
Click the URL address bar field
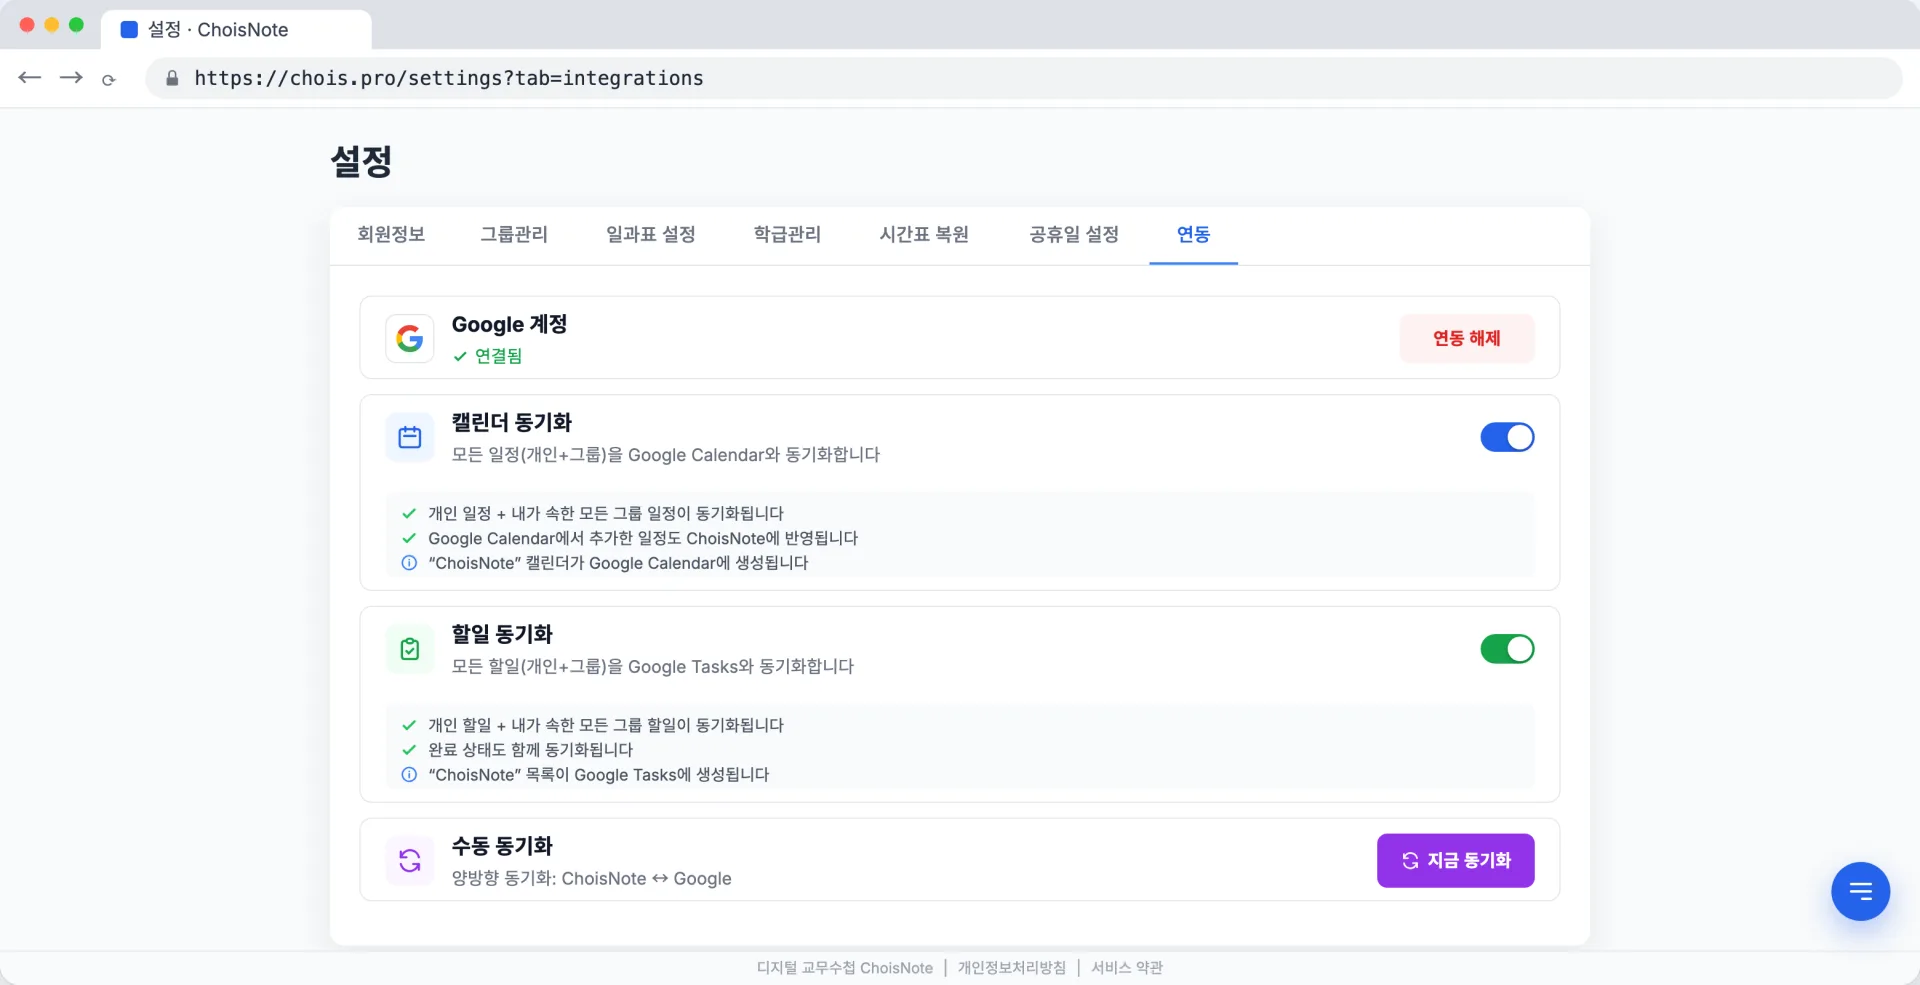[1024, 78]
